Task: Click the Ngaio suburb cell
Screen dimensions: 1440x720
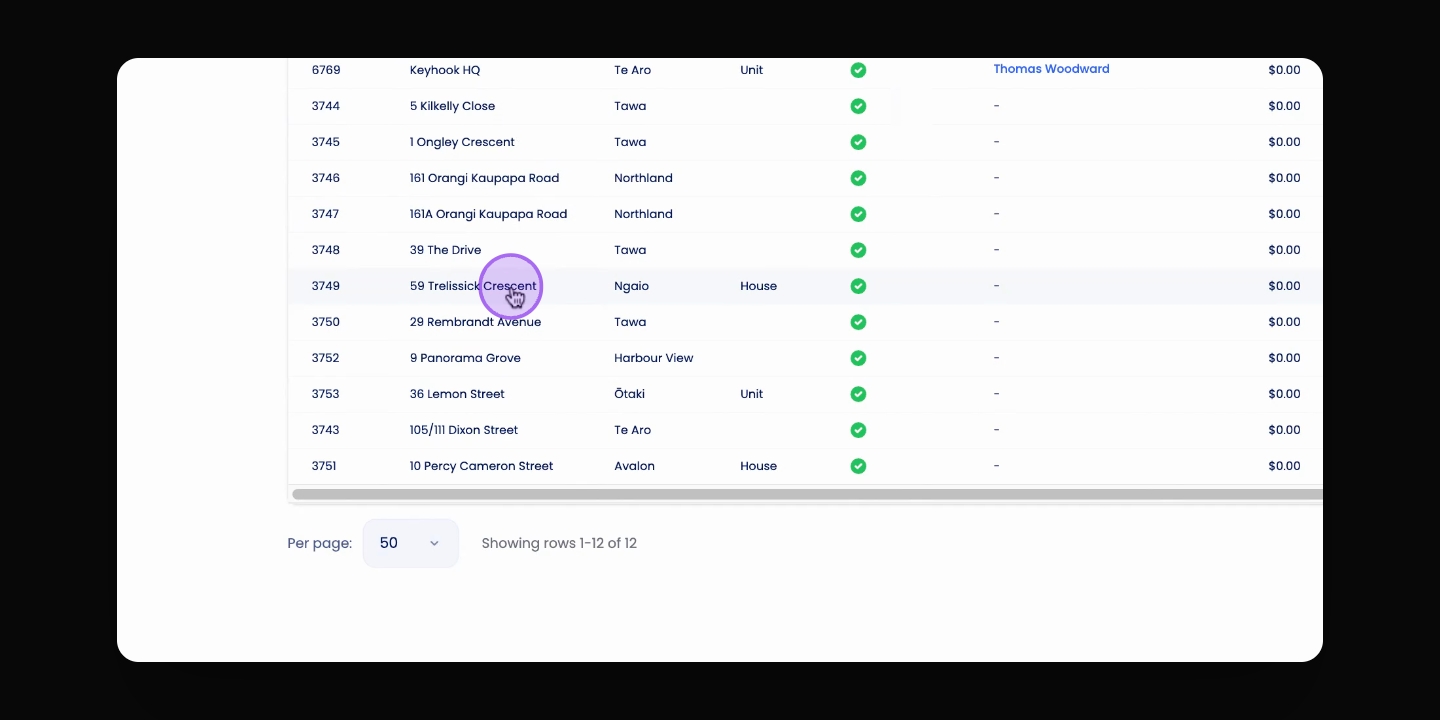Action: 631,286
